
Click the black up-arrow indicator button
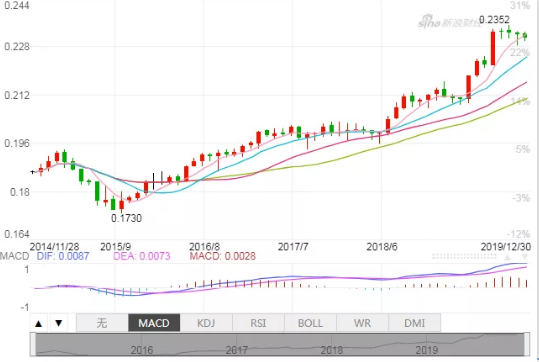pyautogui.click(x=39, y=323)
